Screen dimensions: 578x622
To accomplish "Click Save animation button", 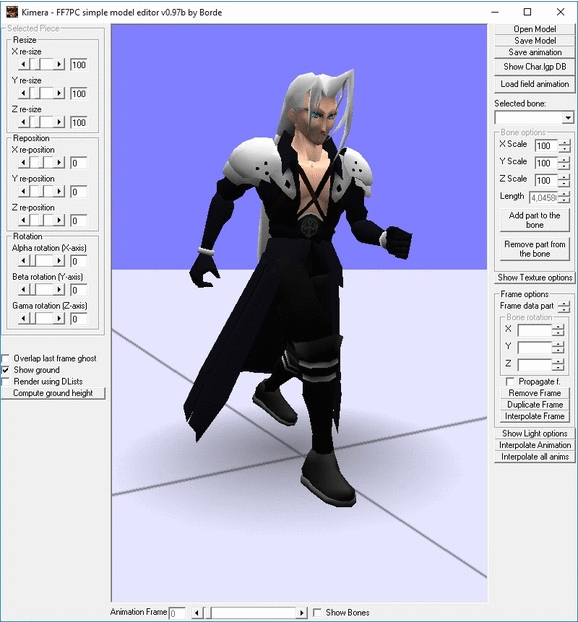I will pyautogui.click(x=534, y=52).
